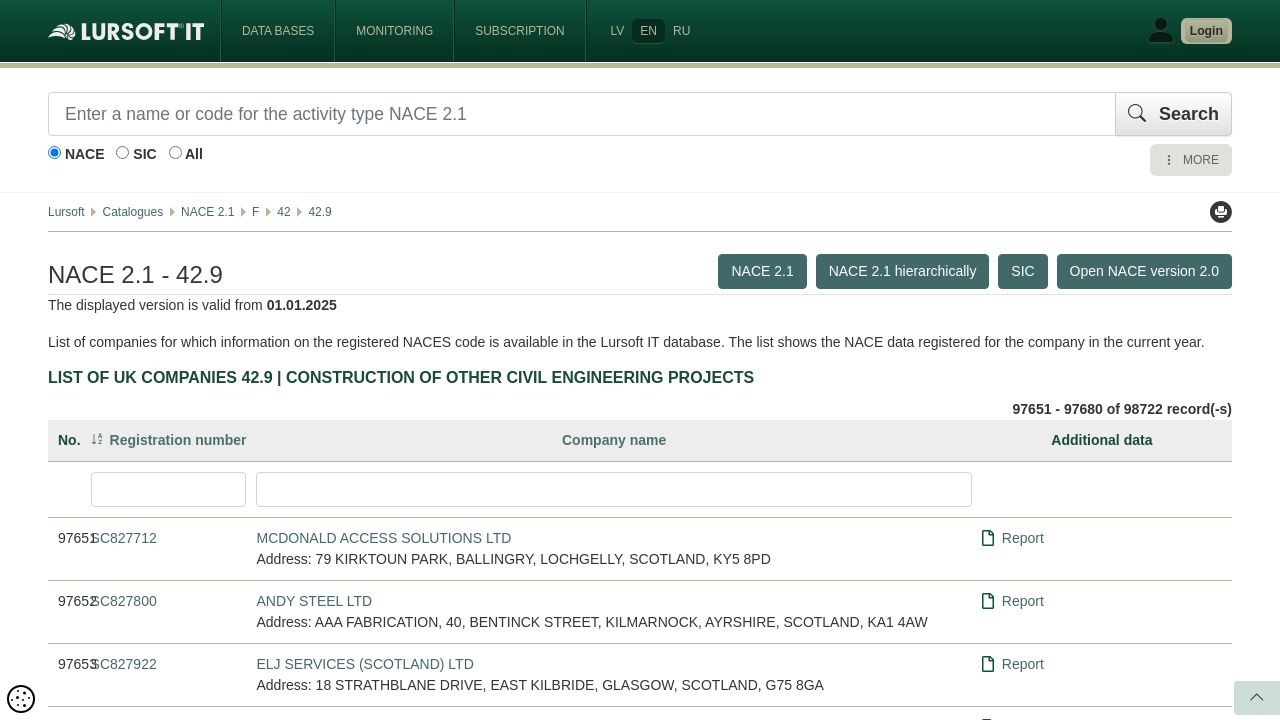Click the address 79 KIRKTOUN PARK, BALLINGRY
This screenshot has height=720, width=1280.
tap(514, 559)
